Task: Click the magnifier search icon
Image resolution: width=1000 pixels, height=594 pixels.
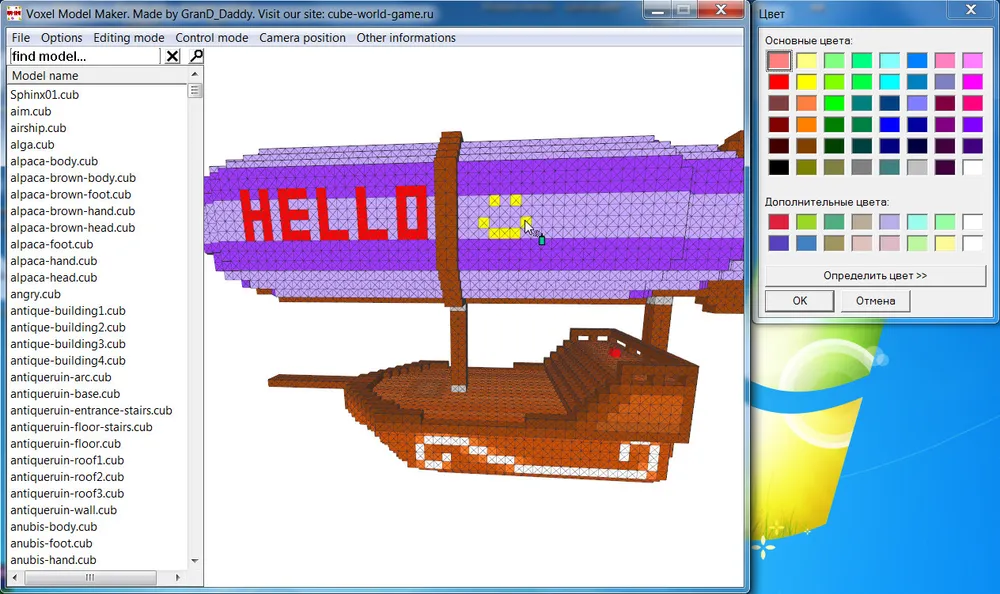Action: tap(196, 57)
